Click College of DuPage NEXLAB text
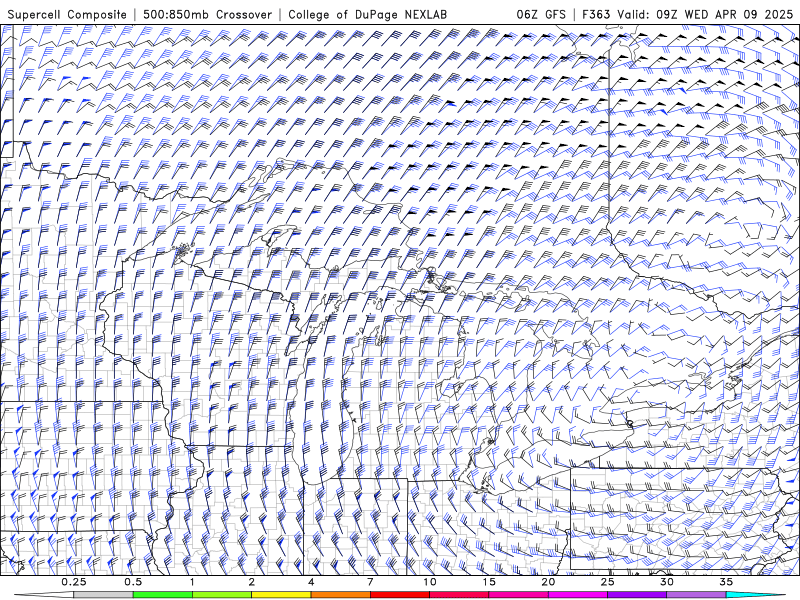 [x=367, y=15]
